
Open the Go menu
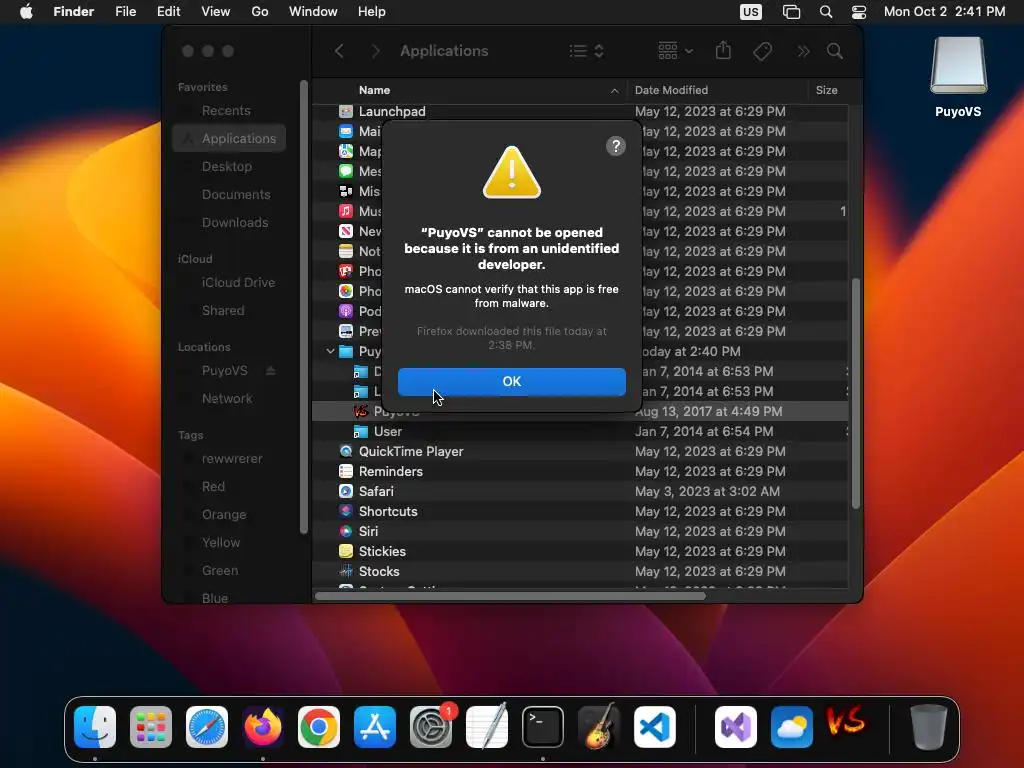point(260,12)
